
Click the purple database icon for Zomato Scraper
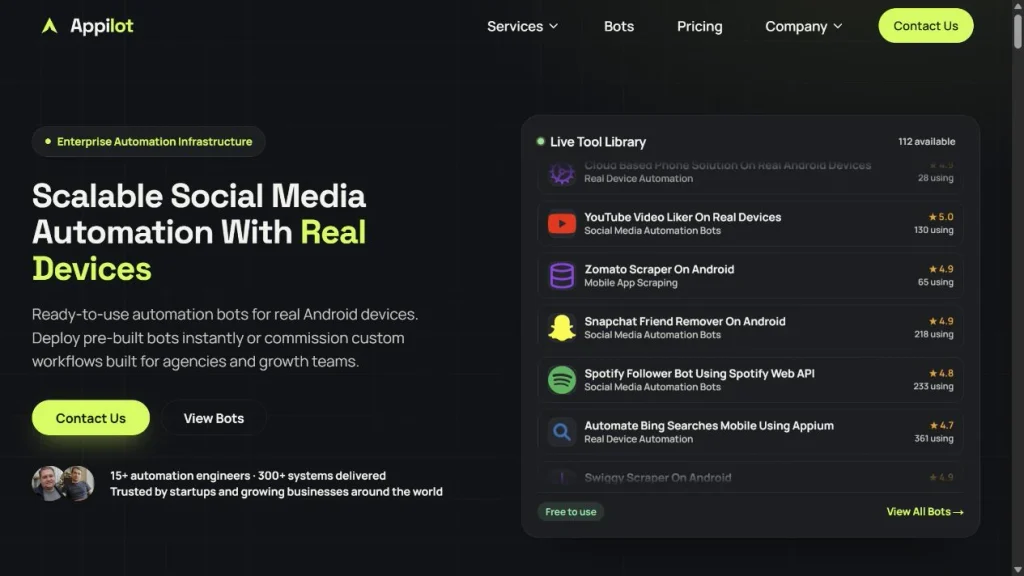coord(562,276)
